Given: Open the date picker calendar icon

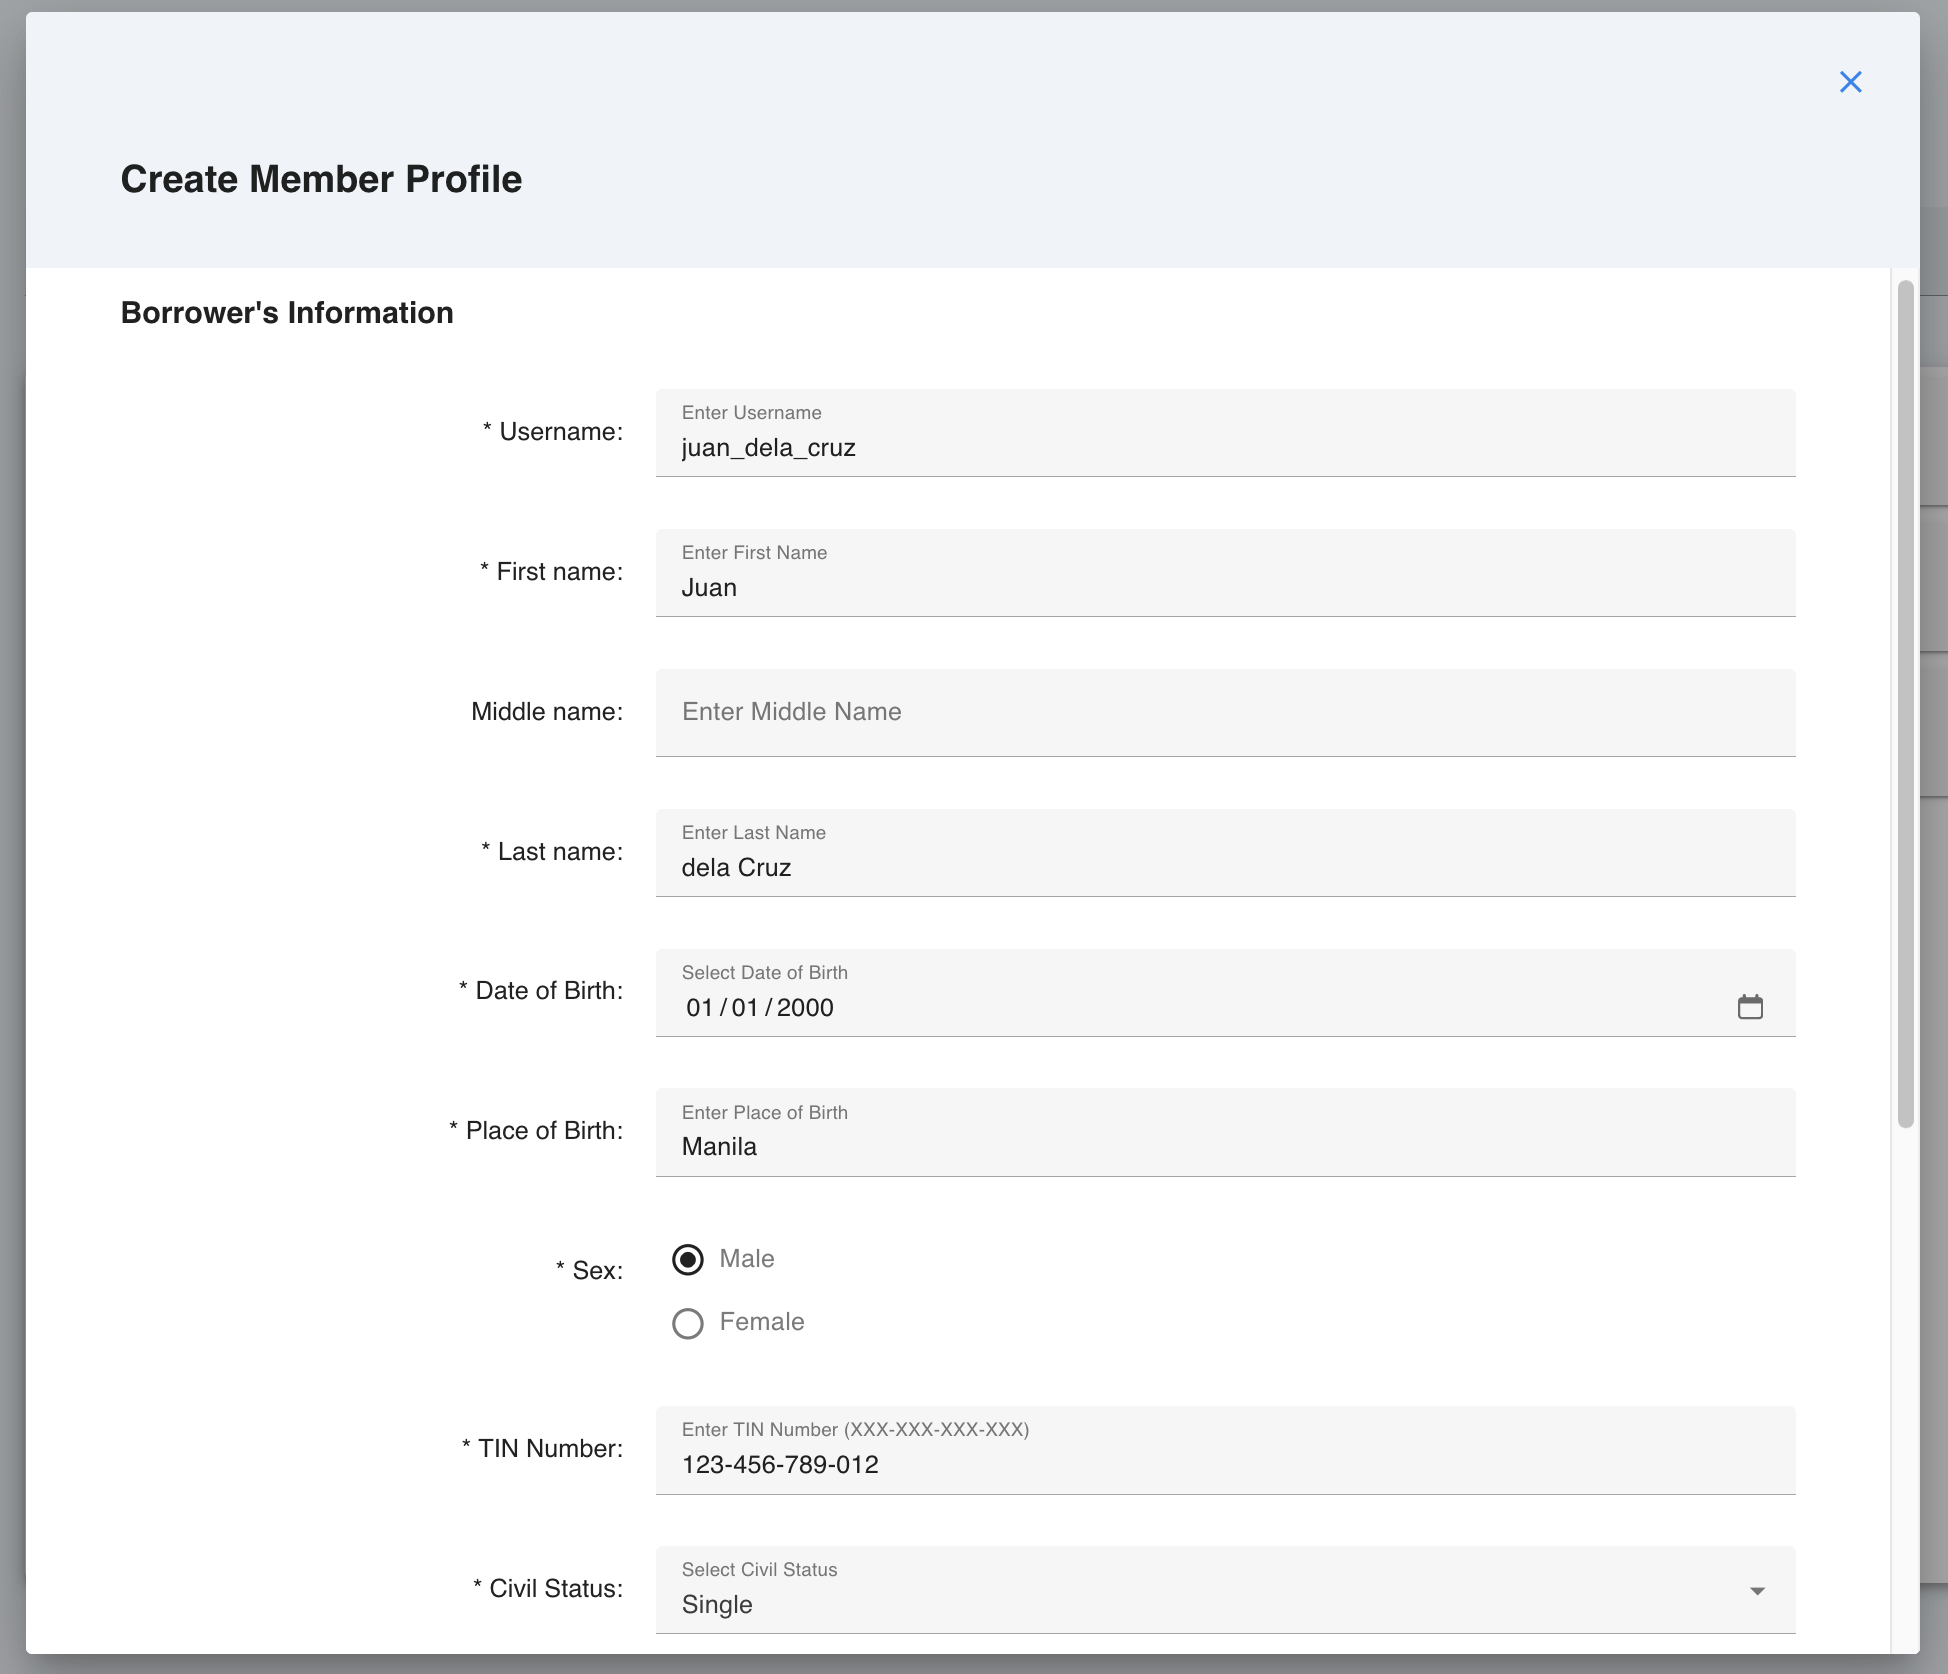Looking at the screenshot, I should 1751,1007.
